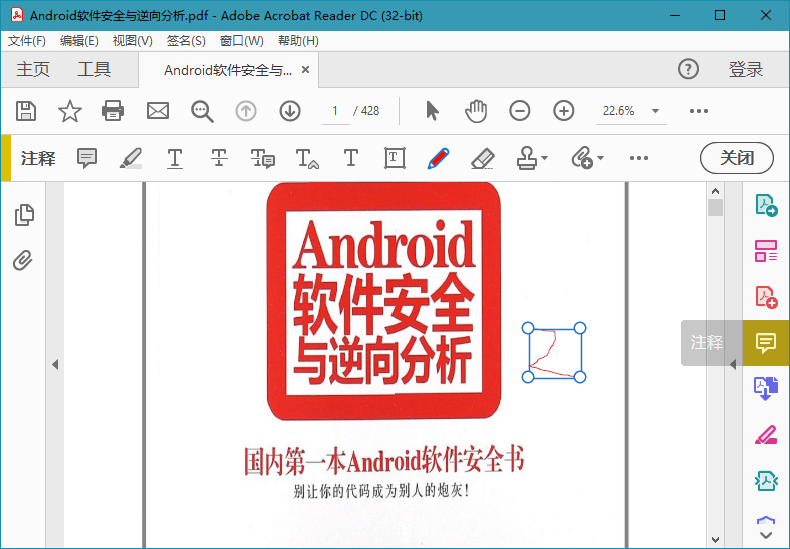The width and height of the screenshot is (790, 549).
Task: Toggle the Pencil drawing tool
Action: 438,158
